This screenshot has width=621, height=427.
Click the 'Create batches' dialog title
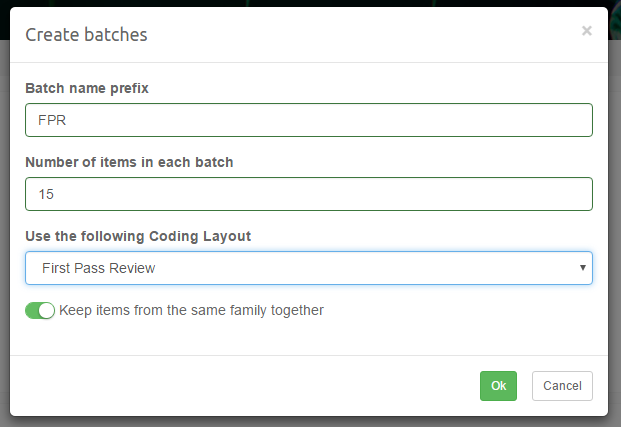coord(86,35)
